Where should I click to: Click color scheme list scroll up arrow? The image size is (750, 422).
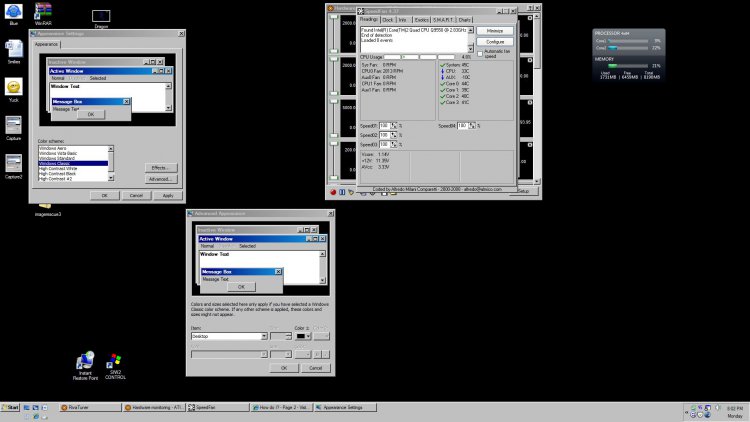pos(111,149)
